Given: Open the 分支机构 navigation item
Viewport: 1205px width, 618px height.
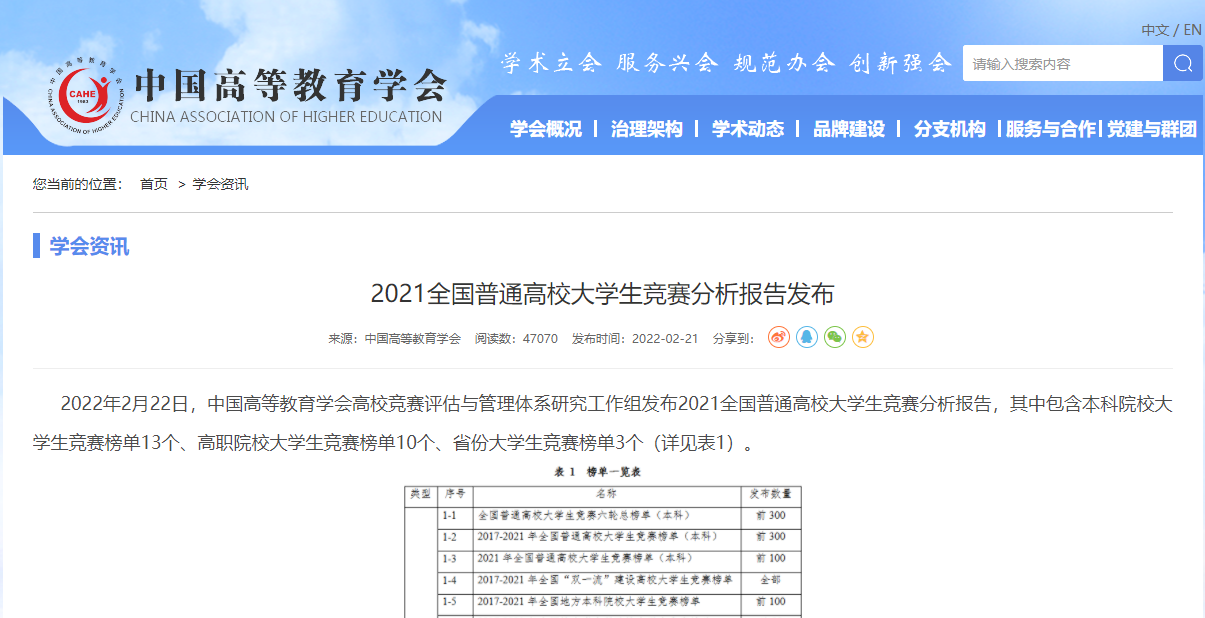Looking at the screenshot, I should (950, 129).
